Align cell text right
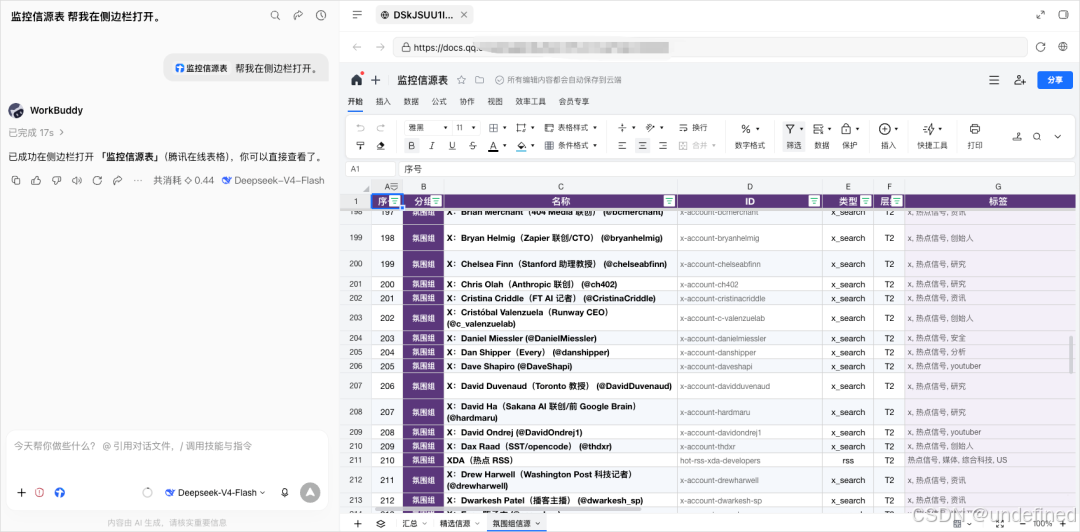 click(663, 145)
